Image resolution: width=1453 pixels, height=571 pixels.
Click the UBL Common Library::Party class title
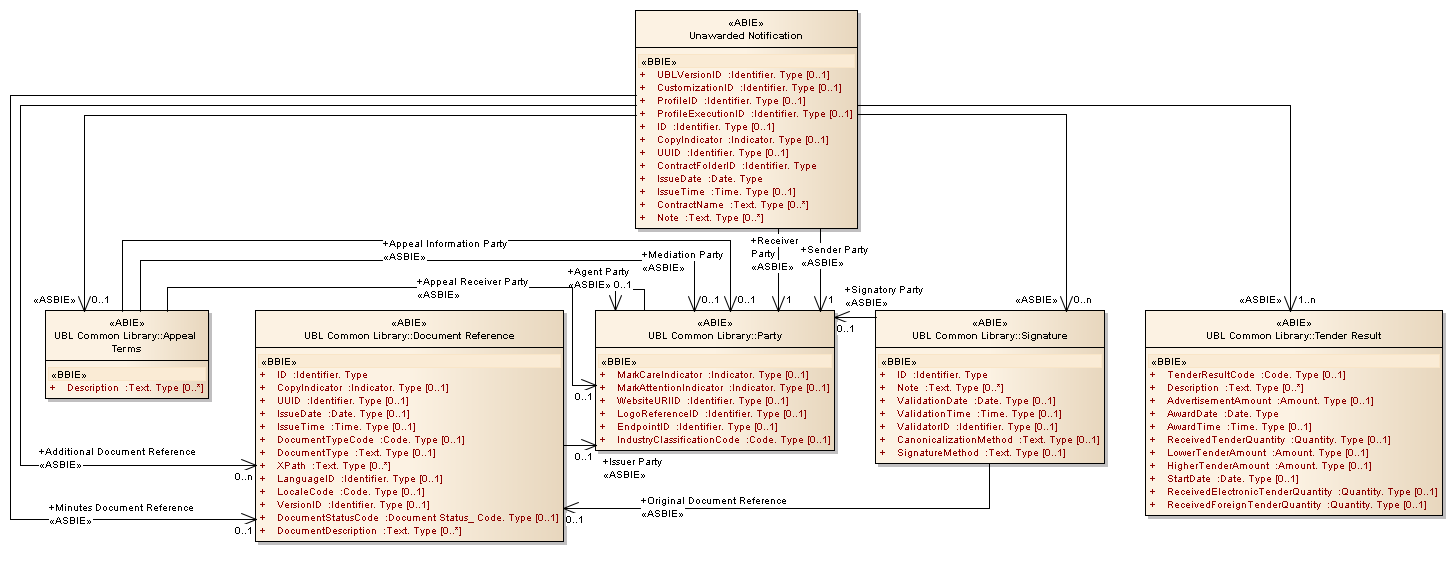[x=714, y=336]
